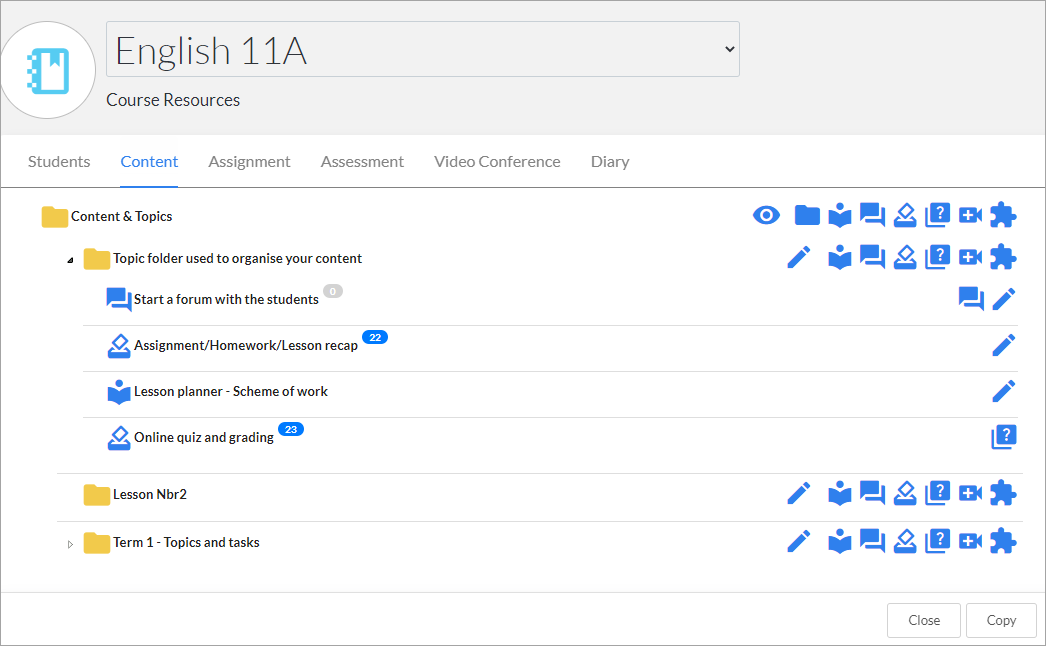
Task: Add assignment icon in Topic folder row
Action: [x=905, y=257]
